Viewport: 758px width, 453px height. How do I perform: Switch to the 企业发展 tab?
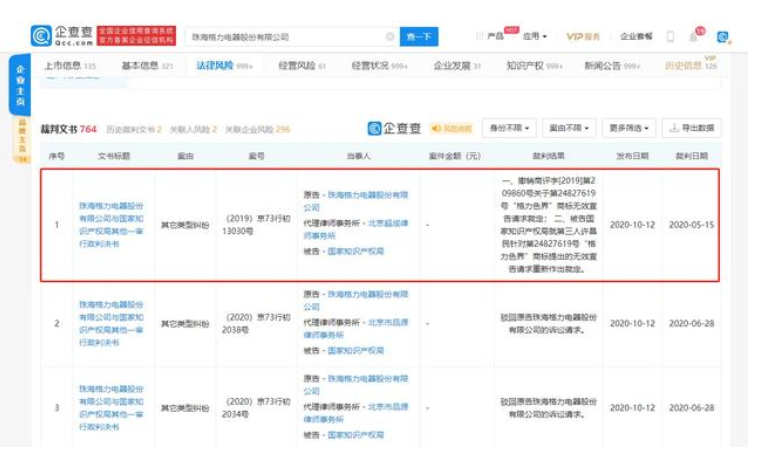[457, 66]
